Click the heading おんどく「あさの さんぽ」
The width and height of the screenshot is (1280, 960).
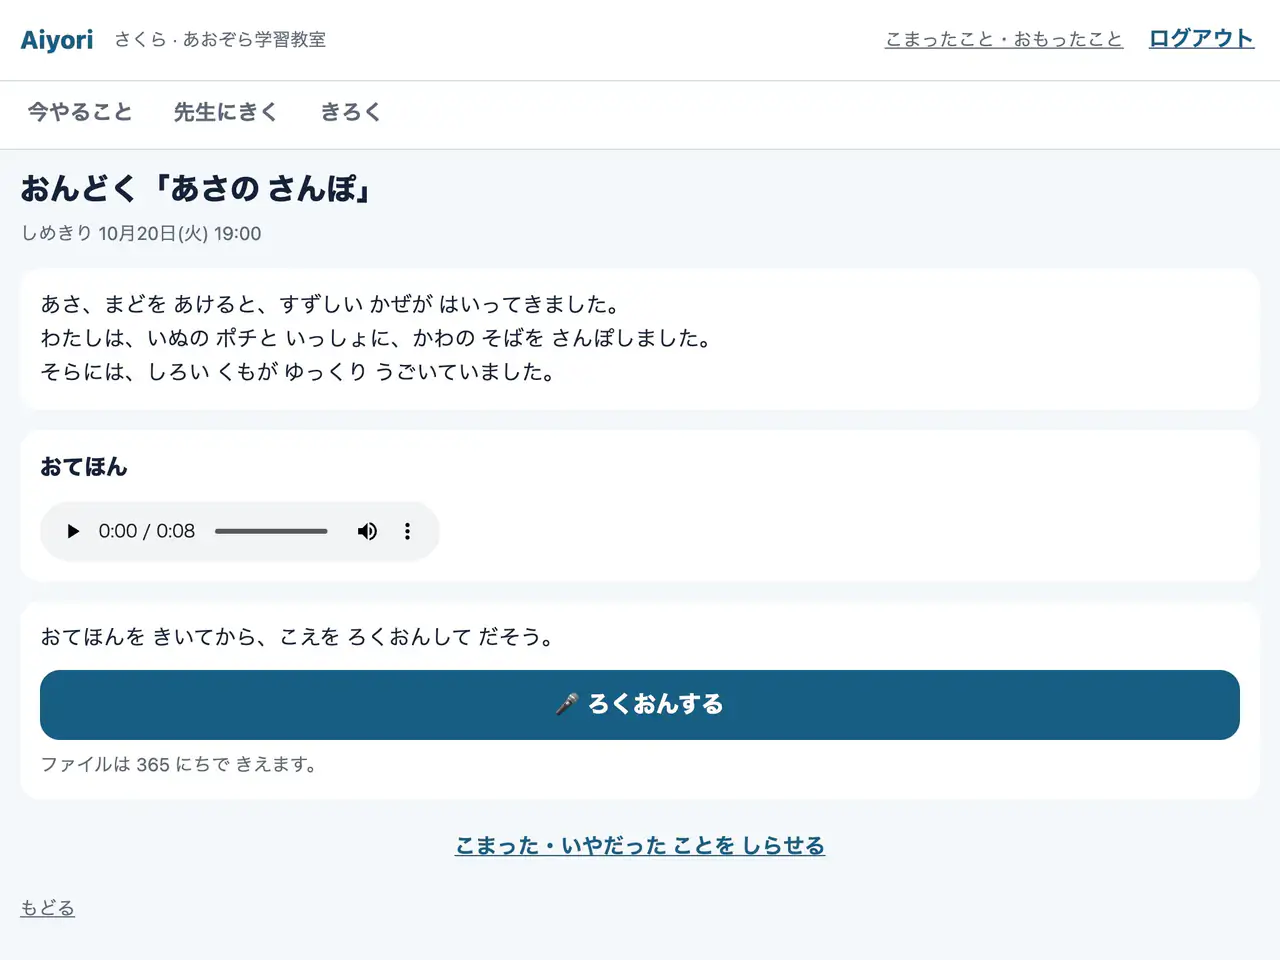pos(196,189)
